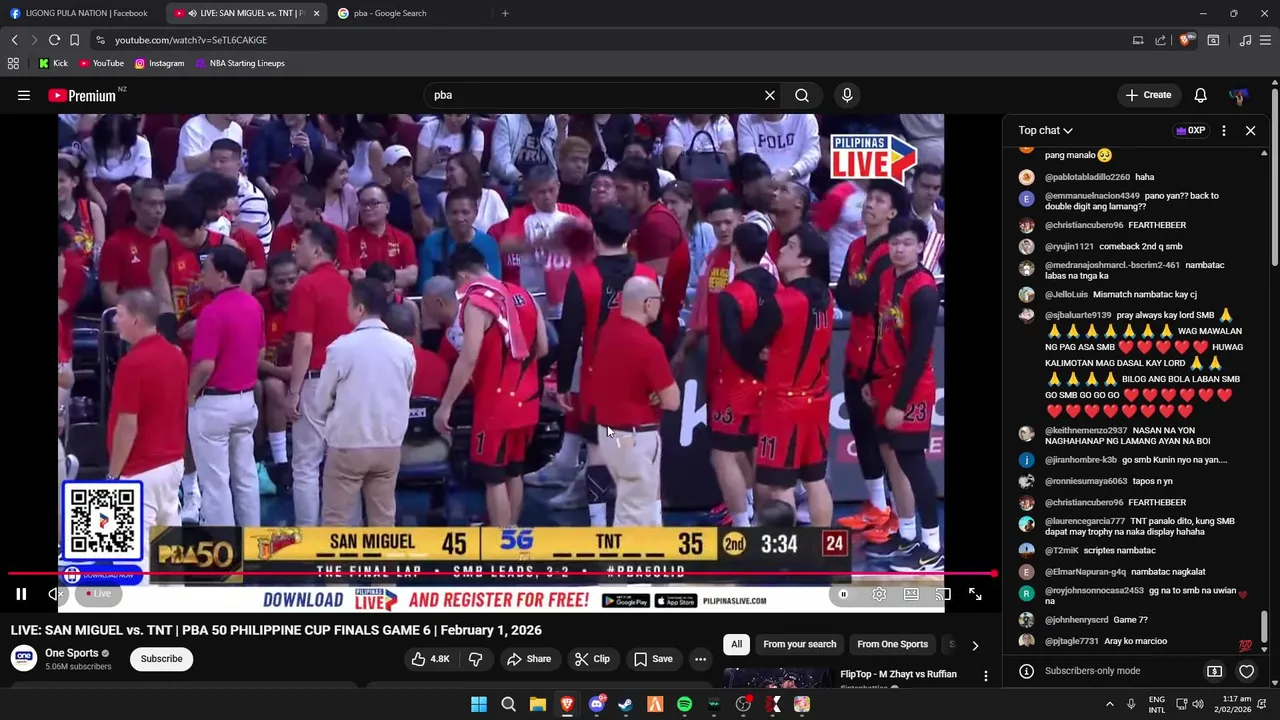Screen dimensions: 1280x720
Task: Clip this live stream
Action: point(592,659)
